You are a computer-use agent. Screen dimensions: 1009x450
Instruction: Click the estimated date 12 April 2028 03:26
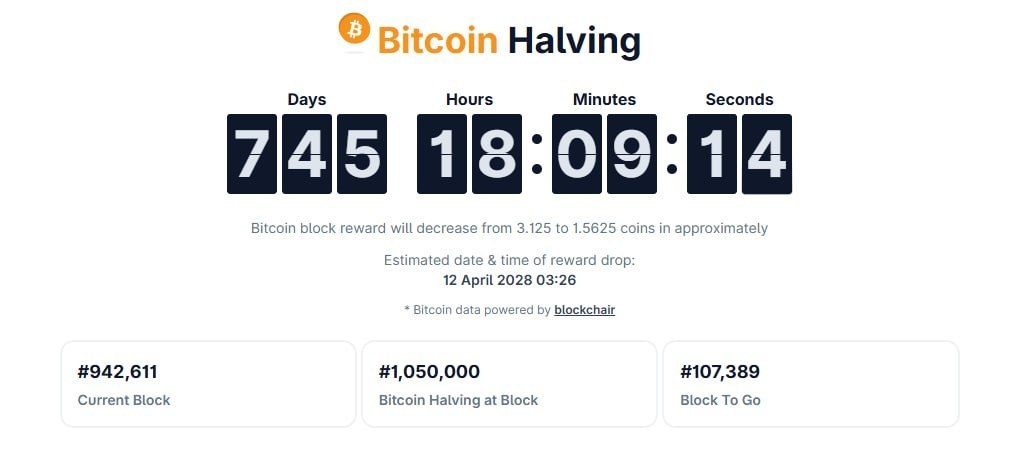509,280
